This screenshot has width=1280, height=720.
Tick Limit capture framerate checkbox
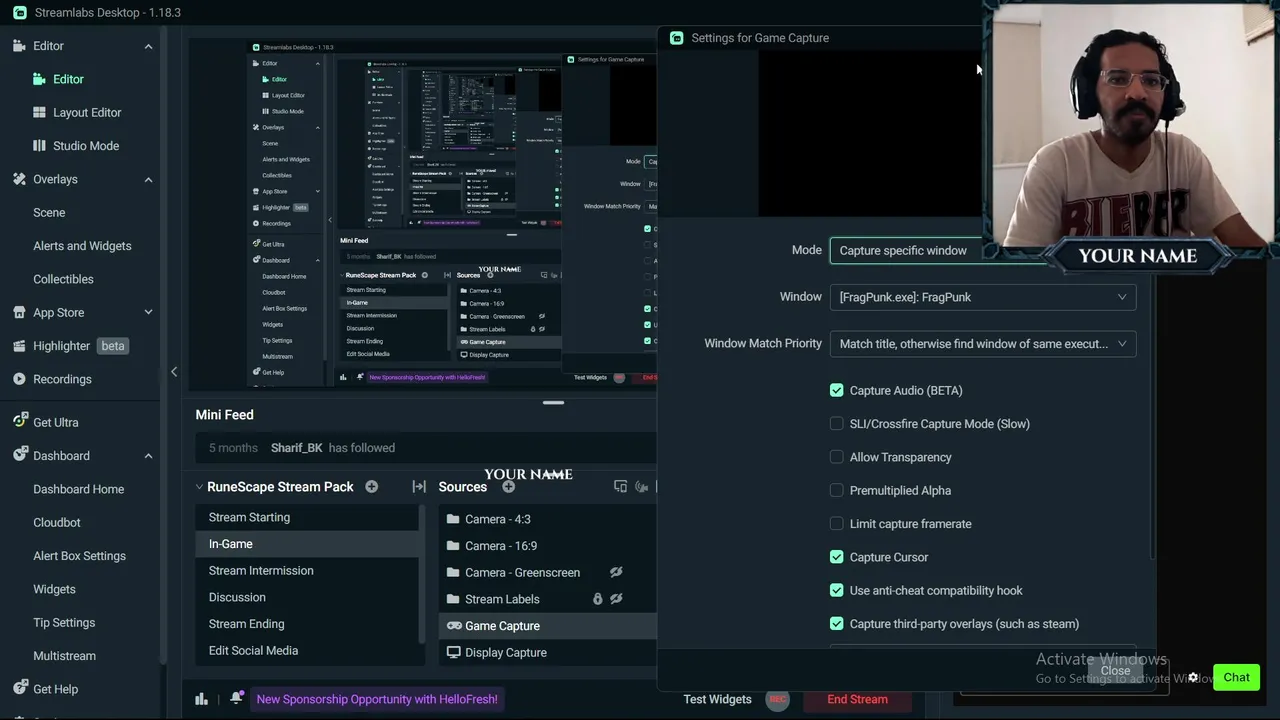(837, 524)
